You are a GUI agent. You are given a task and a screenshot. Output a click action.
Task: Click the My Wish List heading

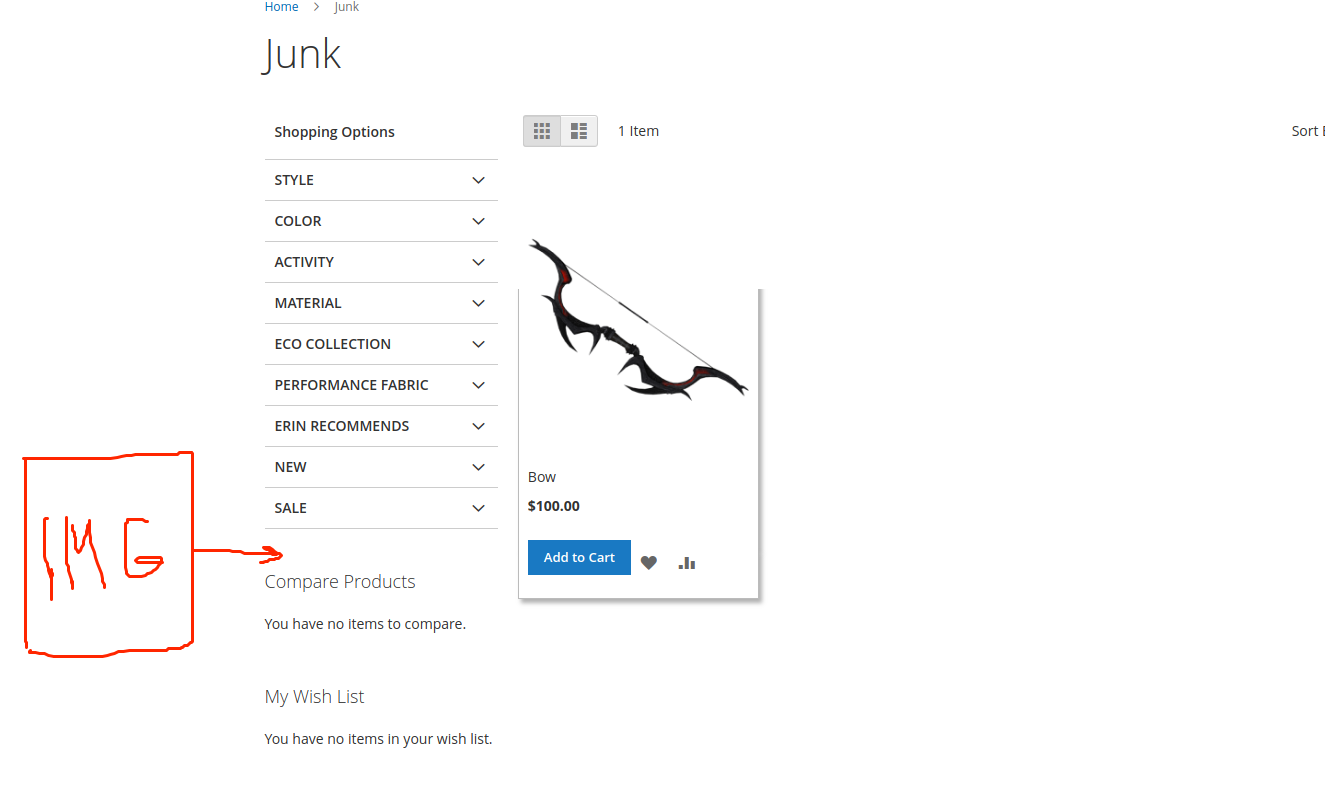pyautogui.click(x=314, y=697)
